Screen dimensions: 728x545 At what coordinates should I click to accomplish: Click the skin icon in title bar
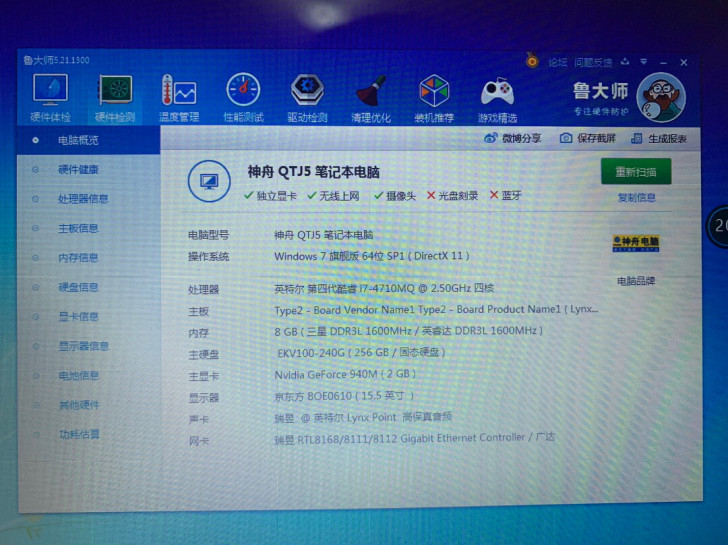(625, 62)
